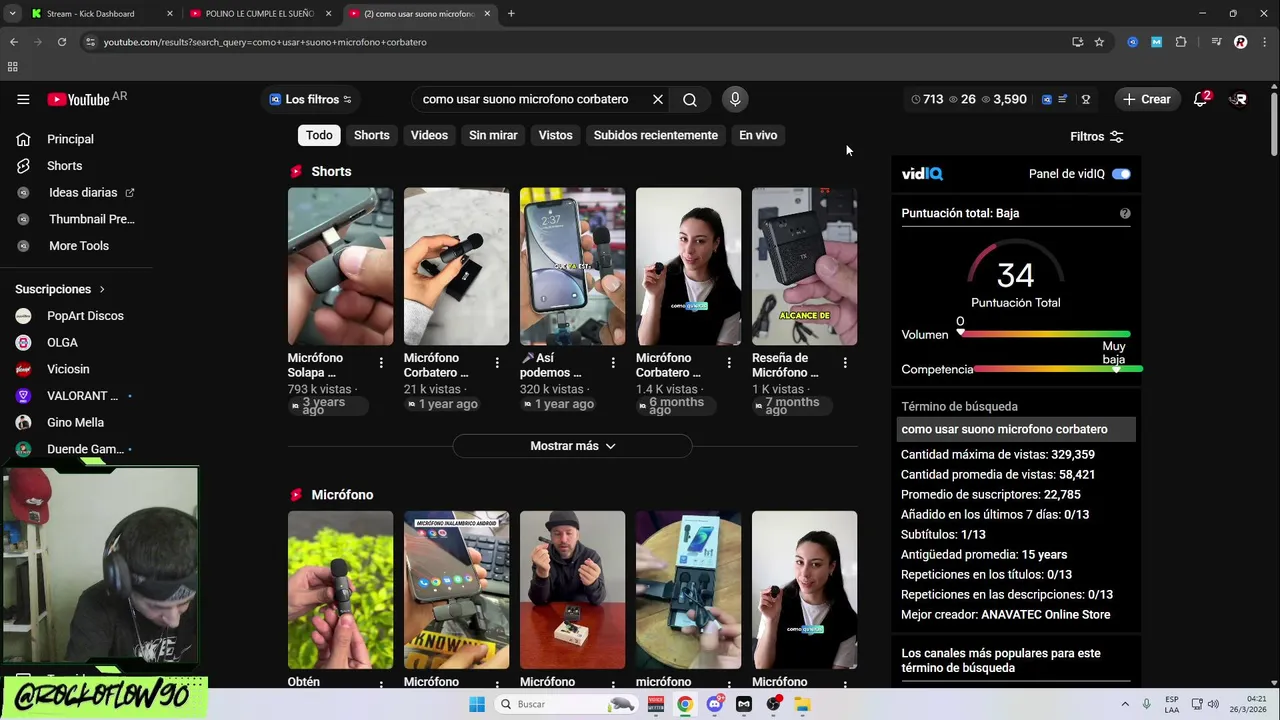Switch to Stream - Kick Dashboard tab
Screen dimensions: 1280x720
[x=102, y=14]
